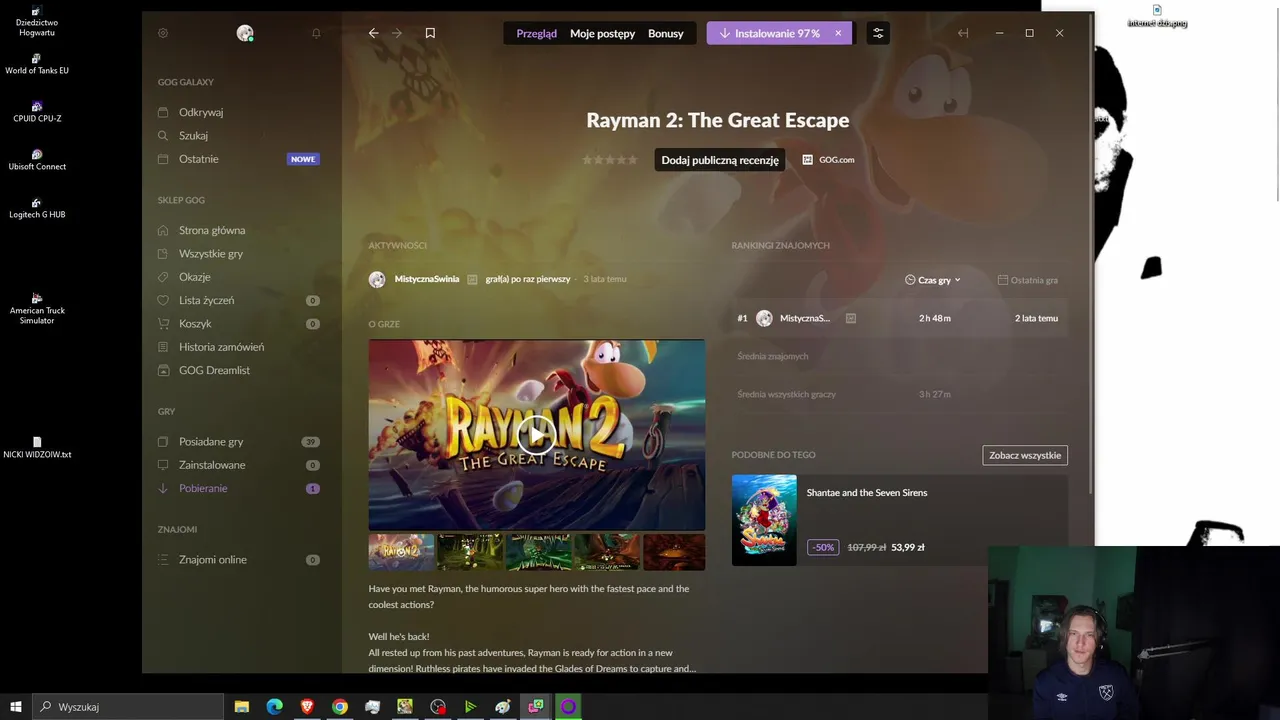Open the notifications bell

point(316,33)
